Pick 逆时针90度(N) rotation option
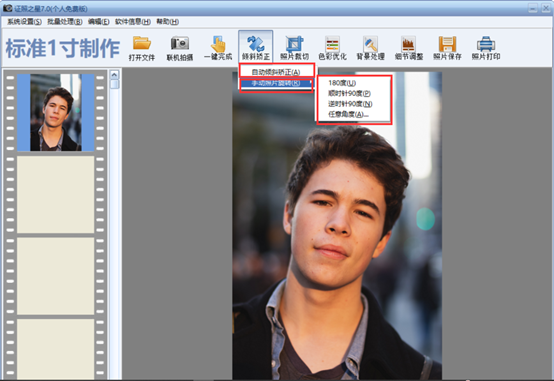The height and width of the screenshot is (381, 554). (x=350, y=104)
